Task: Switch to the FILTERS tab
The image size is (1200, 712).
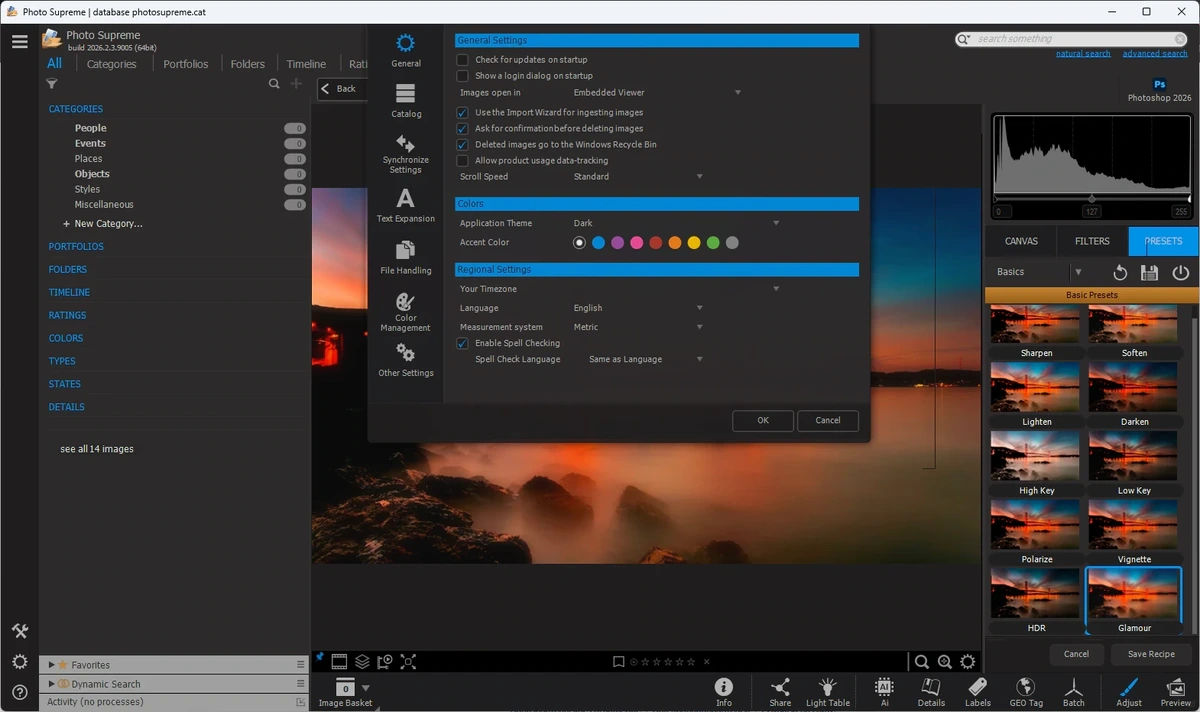Action: coord(1092,241)
